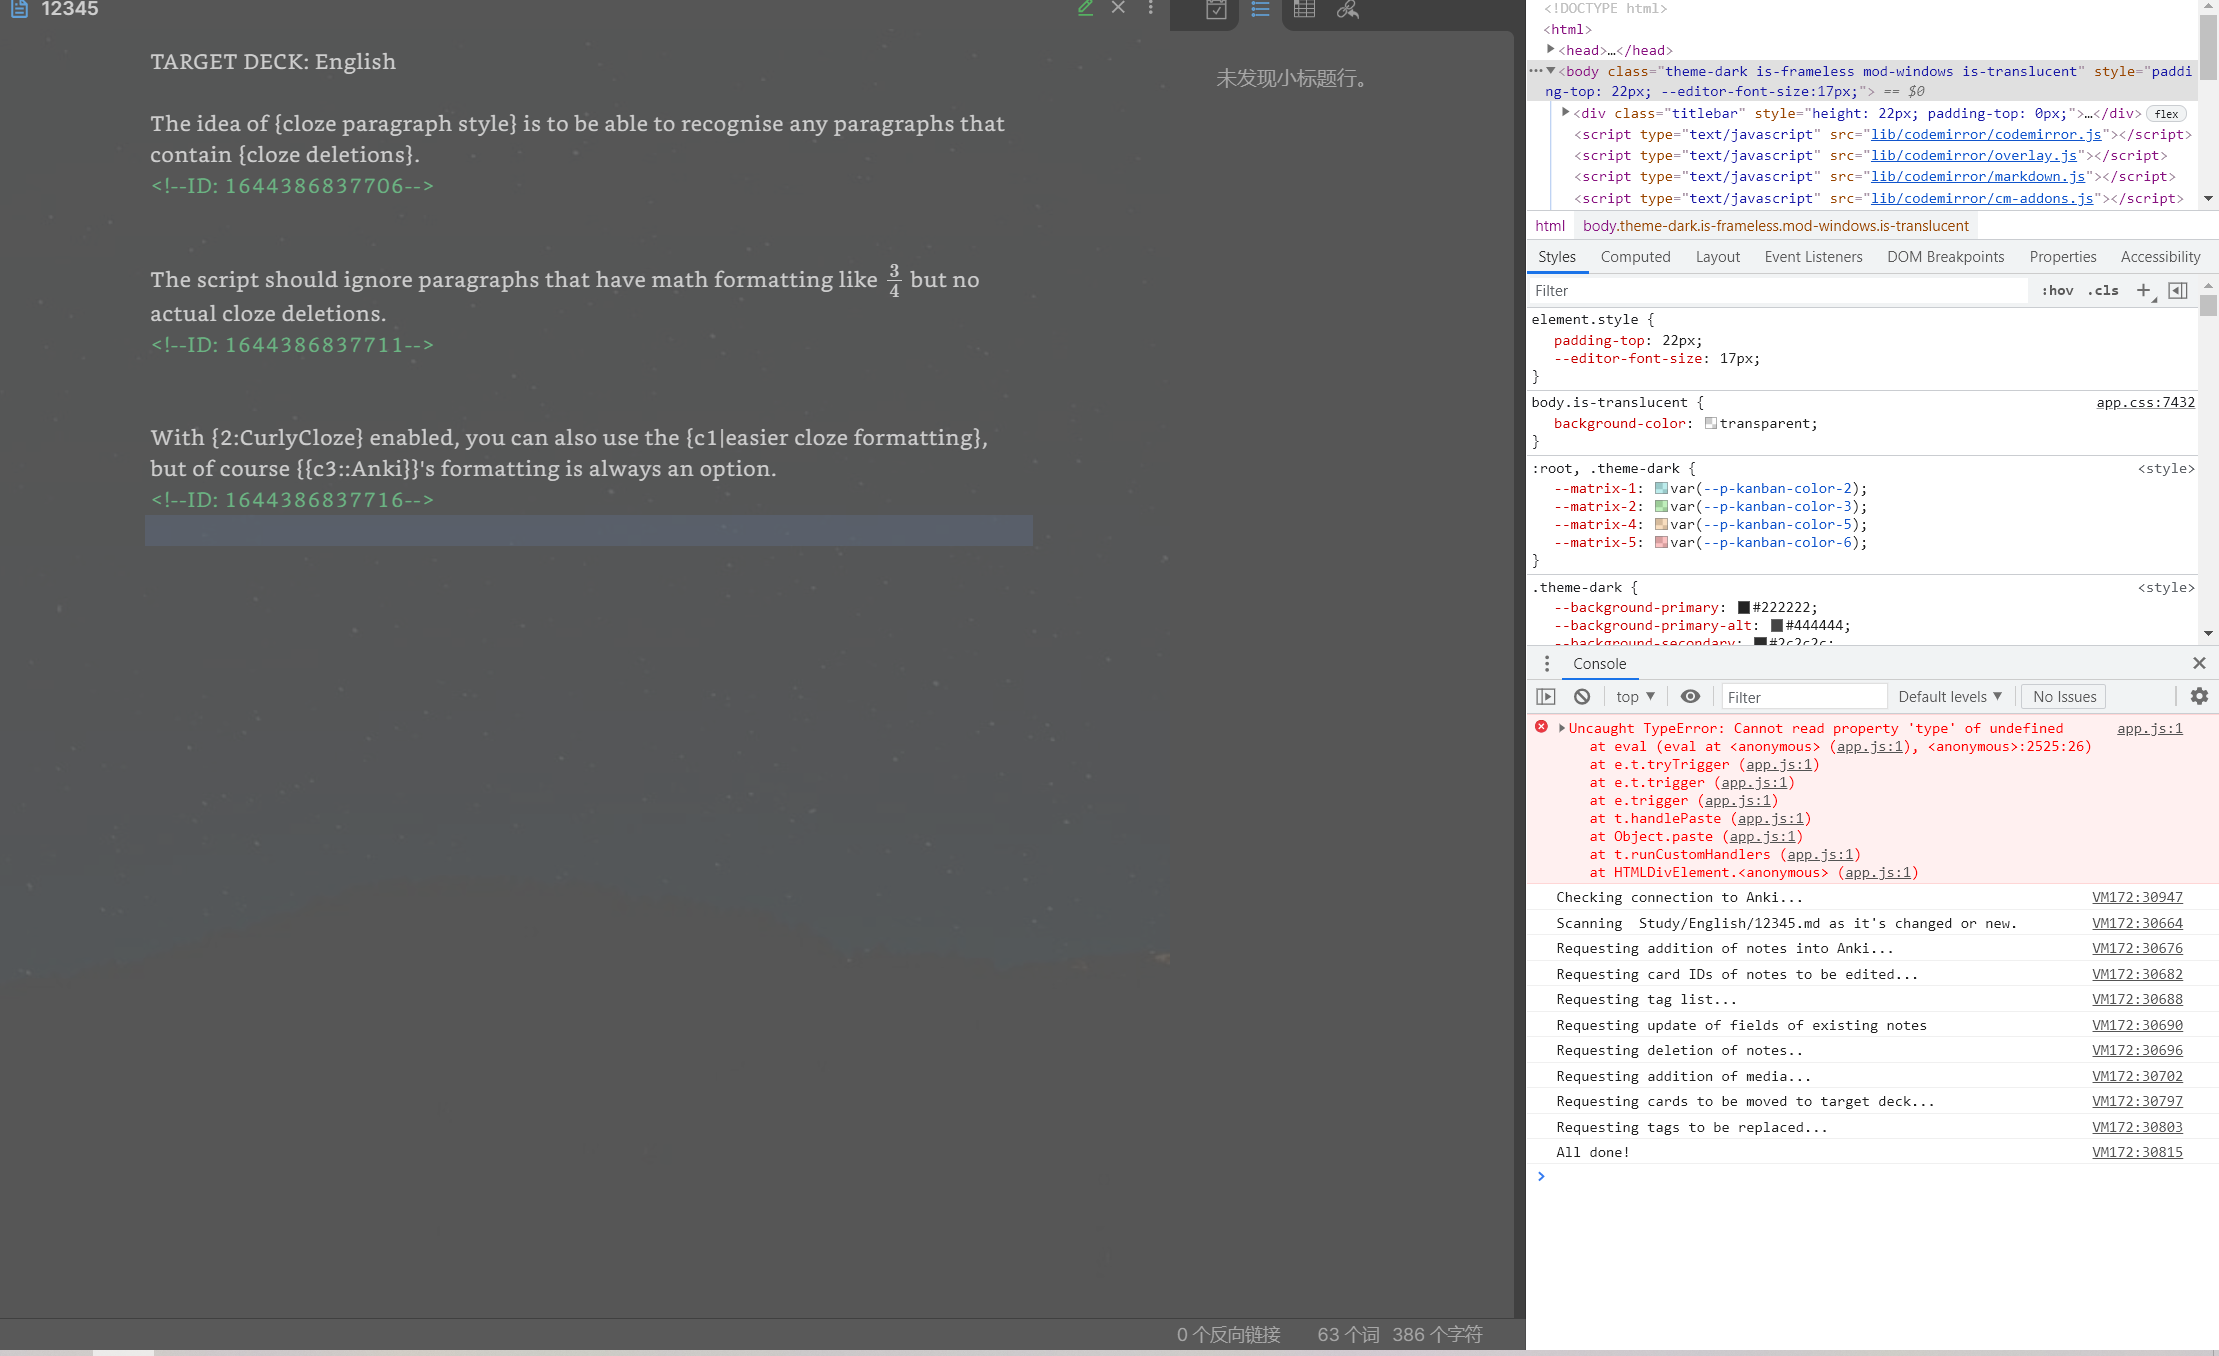The height and width of the screenshot is (1356, 2219).
Task: Open the more options menu in Obsidian toolbar
Action: tap(1150, 9)
